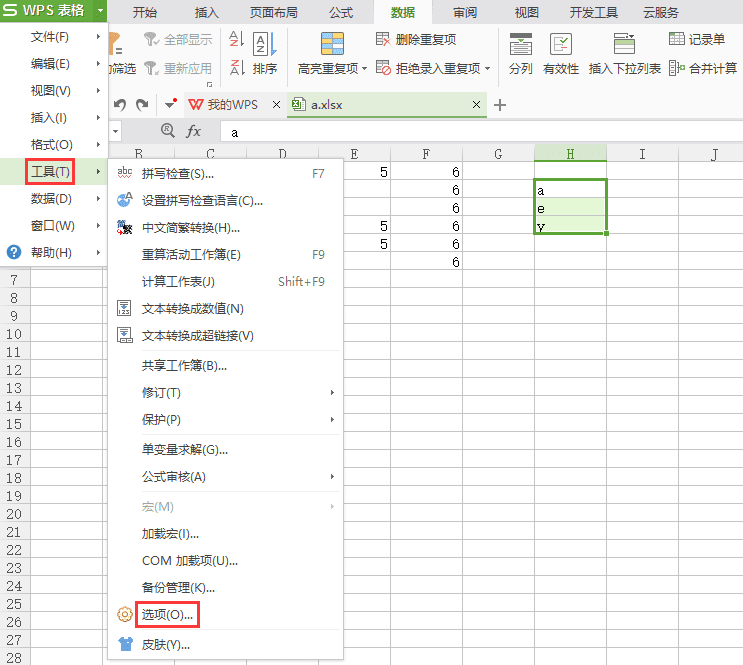Image resolution: width=743 pixels, height=665 pixels.
Task: Switch to the 公式 ribbon tab
Action: pos(341,12)
